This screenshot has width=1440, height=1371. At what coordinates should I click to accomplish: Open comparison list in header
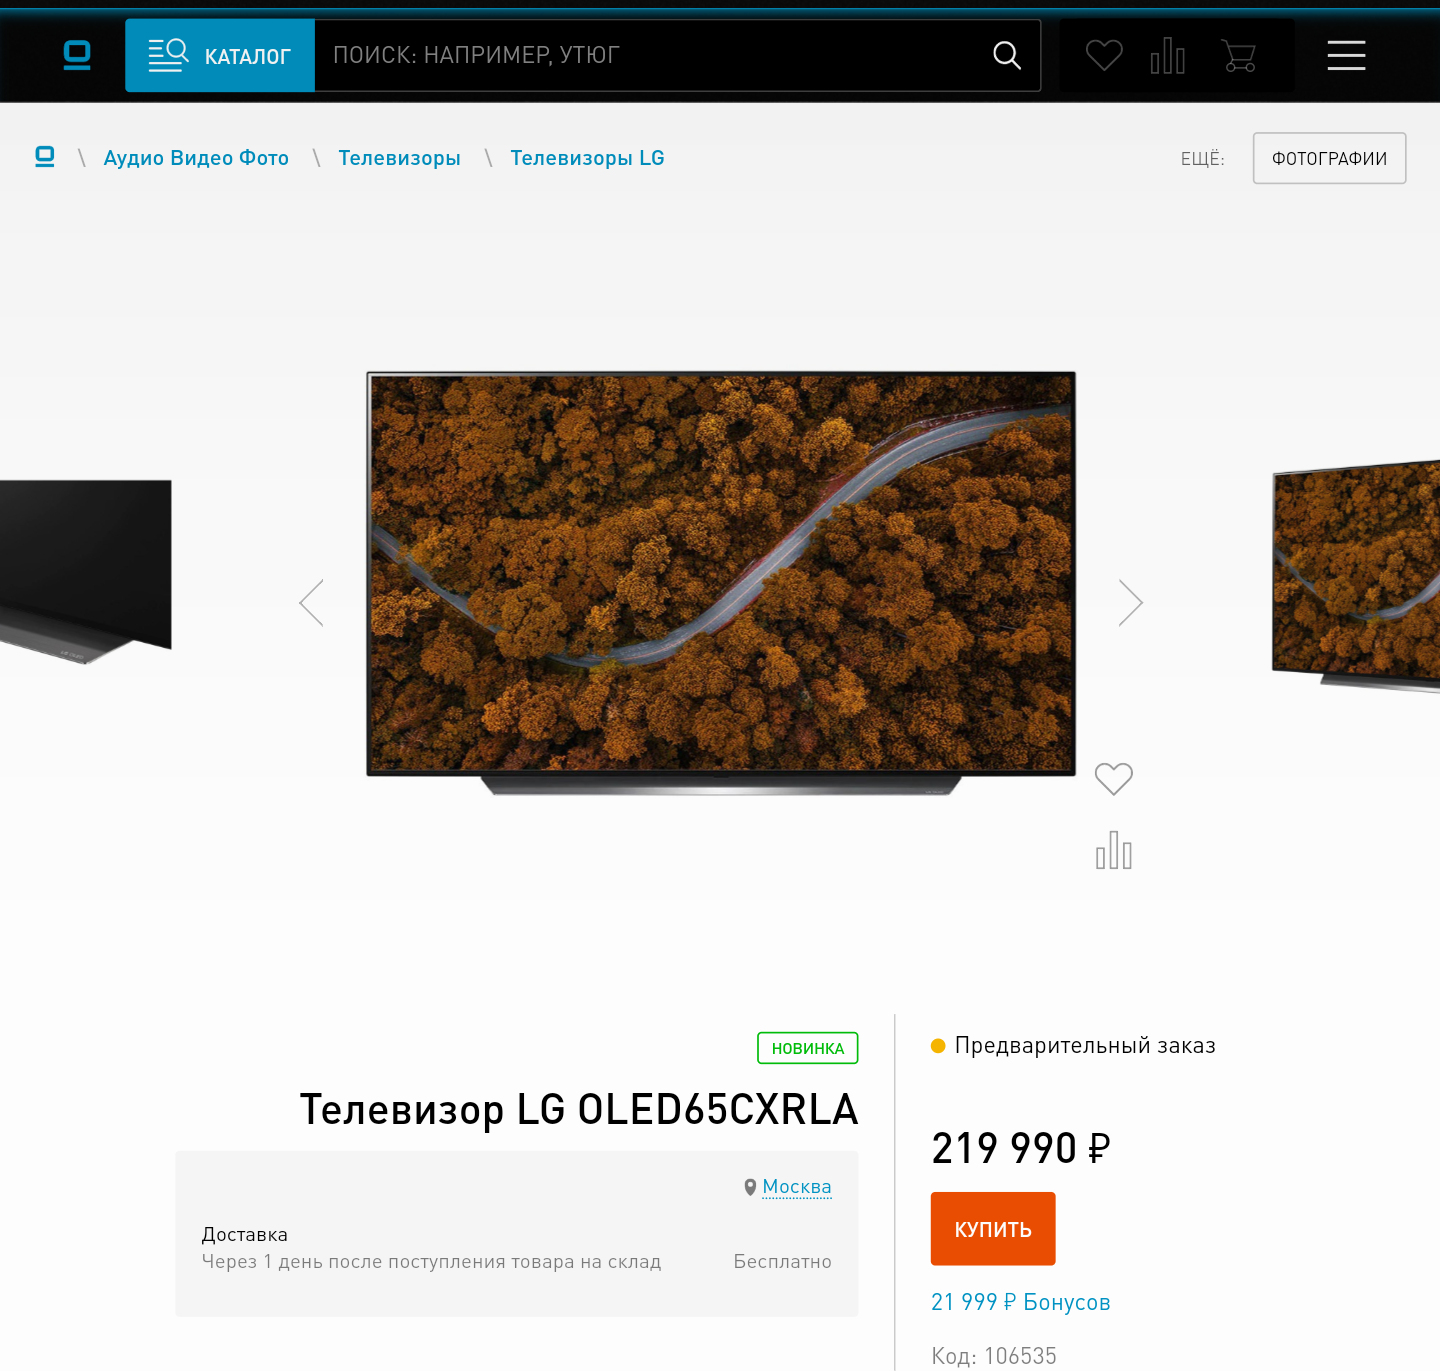pyautogui.click(x=1168, y=55)
